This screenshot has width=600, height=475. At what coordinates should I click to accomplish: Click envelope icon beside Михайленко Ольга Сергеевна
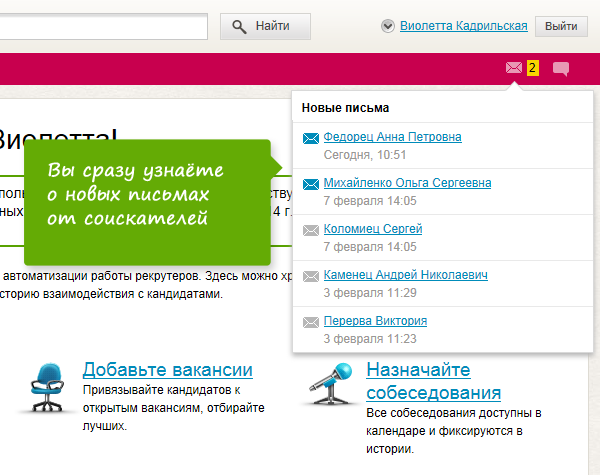[310, 184]
